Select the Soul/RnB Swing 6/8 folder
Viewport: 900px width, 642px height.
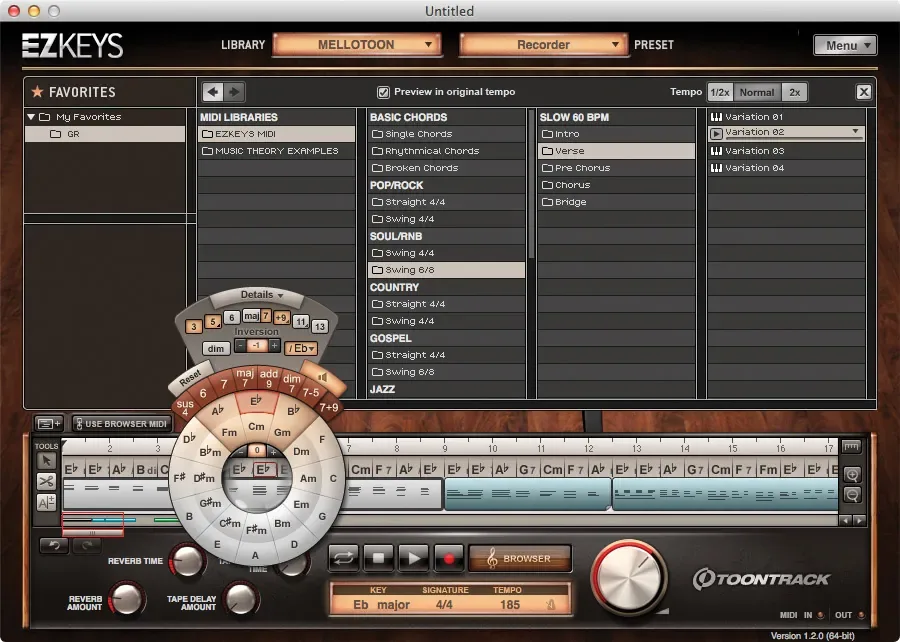click(446, 270)
